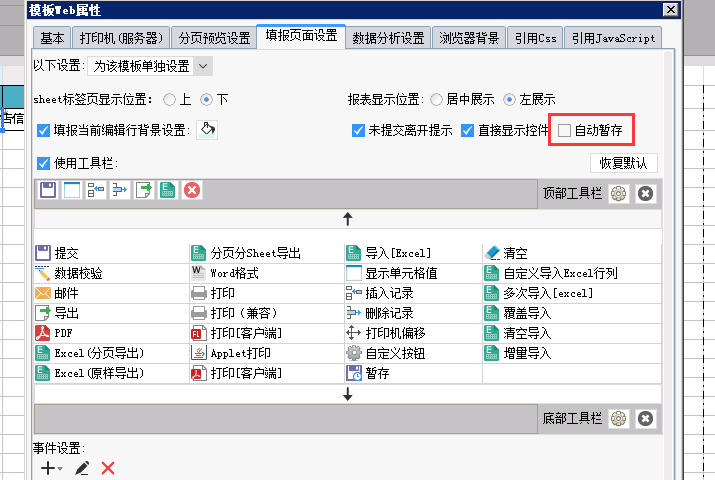This screenshot has height=480, width=715.
Task: Open the 为该模板单独设置 dropdown
Action: (x=150, y=67)
